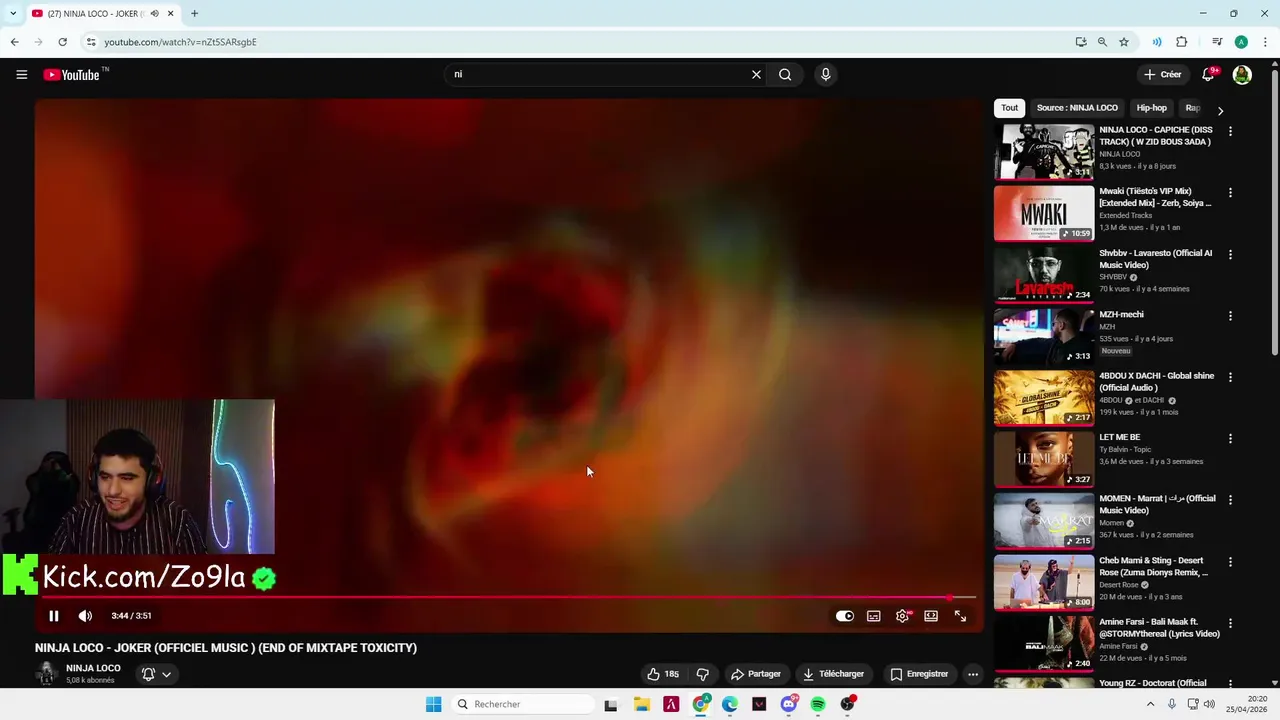Open options menu for MOMEN Marrat video
This screenshot has height=720, width=1280.
point(1230,500)
